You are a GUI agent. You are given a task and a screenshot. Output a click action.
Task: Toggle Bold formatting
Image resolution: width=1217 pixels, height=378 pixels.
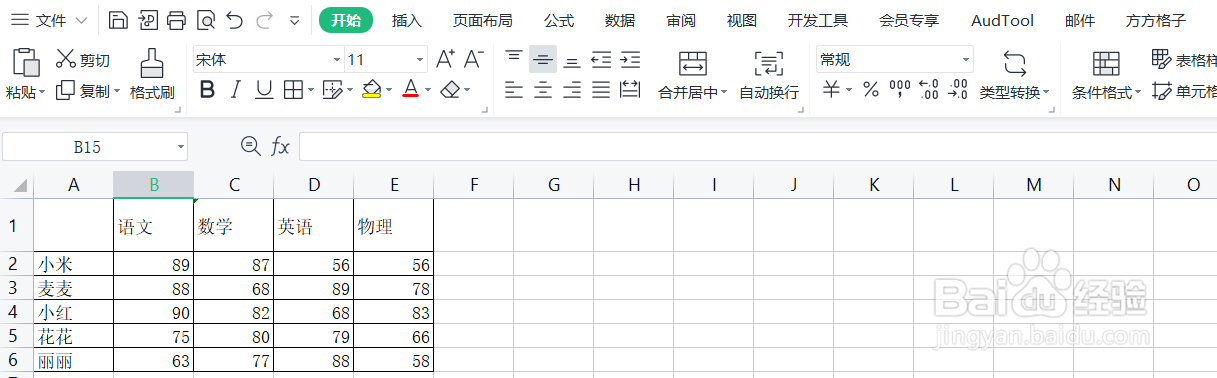pyautogui.click(x=207, y=91)
